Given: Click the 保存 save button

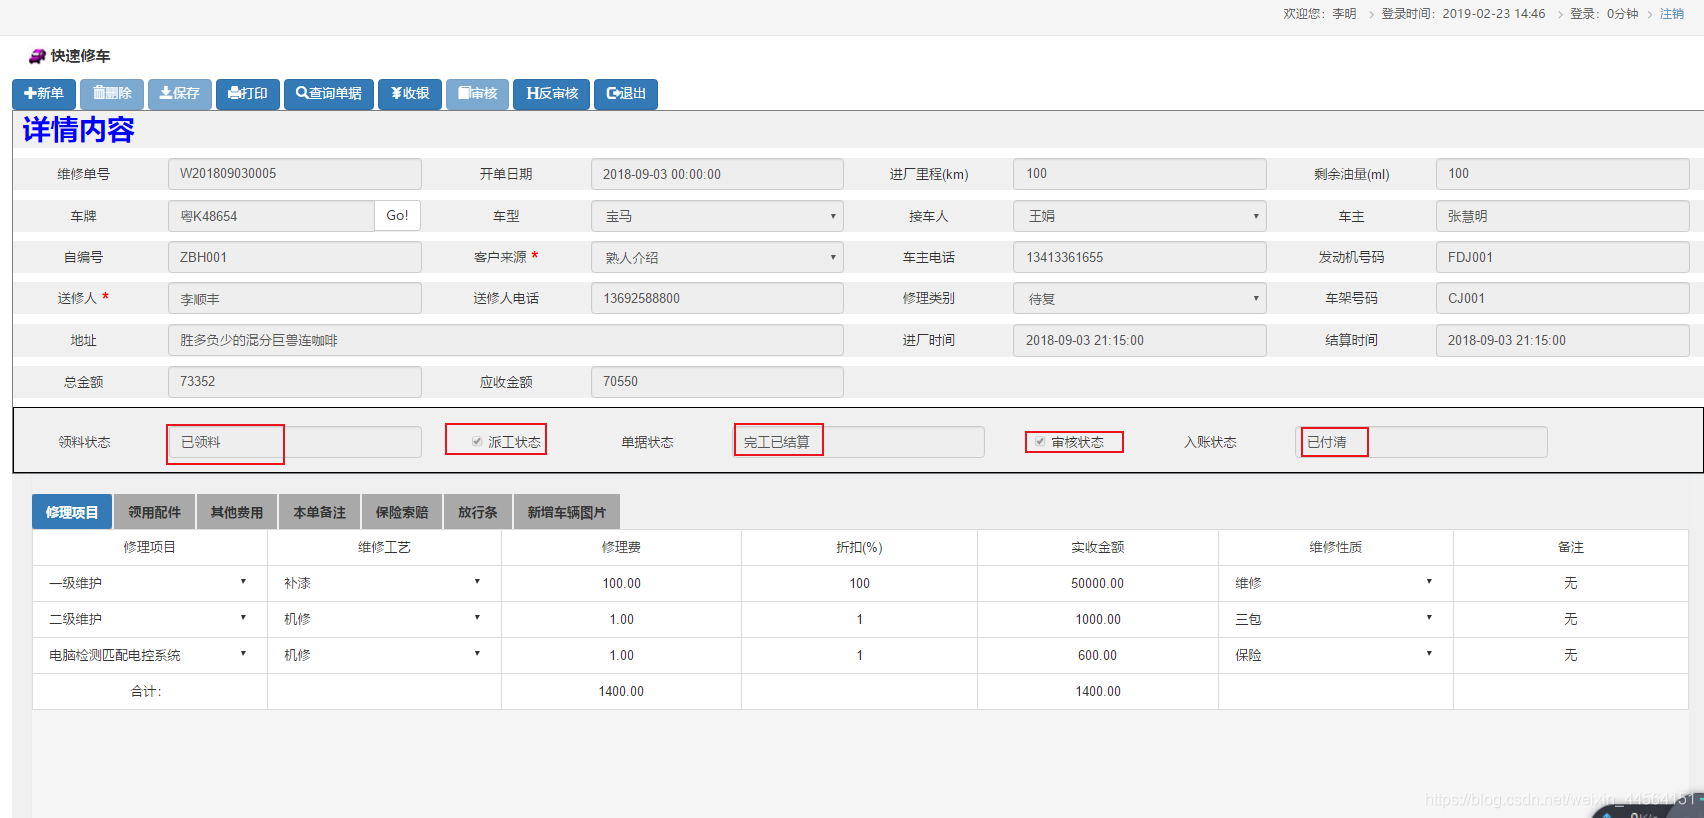Looking at the screenshot, I should pyautogui.click(x=180, y=93).
